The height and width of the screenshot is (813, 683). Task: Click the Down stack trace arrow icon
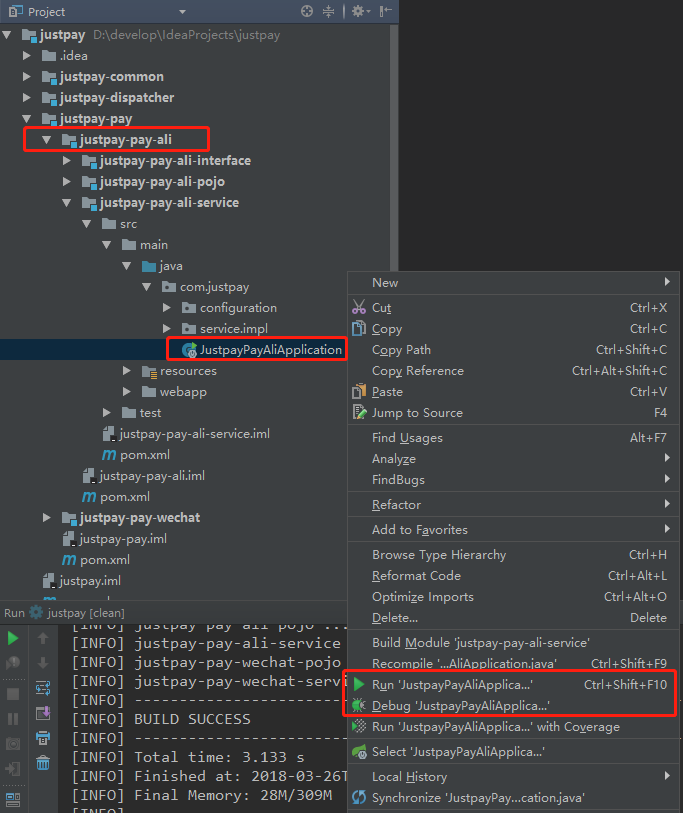tap(43, 663)
